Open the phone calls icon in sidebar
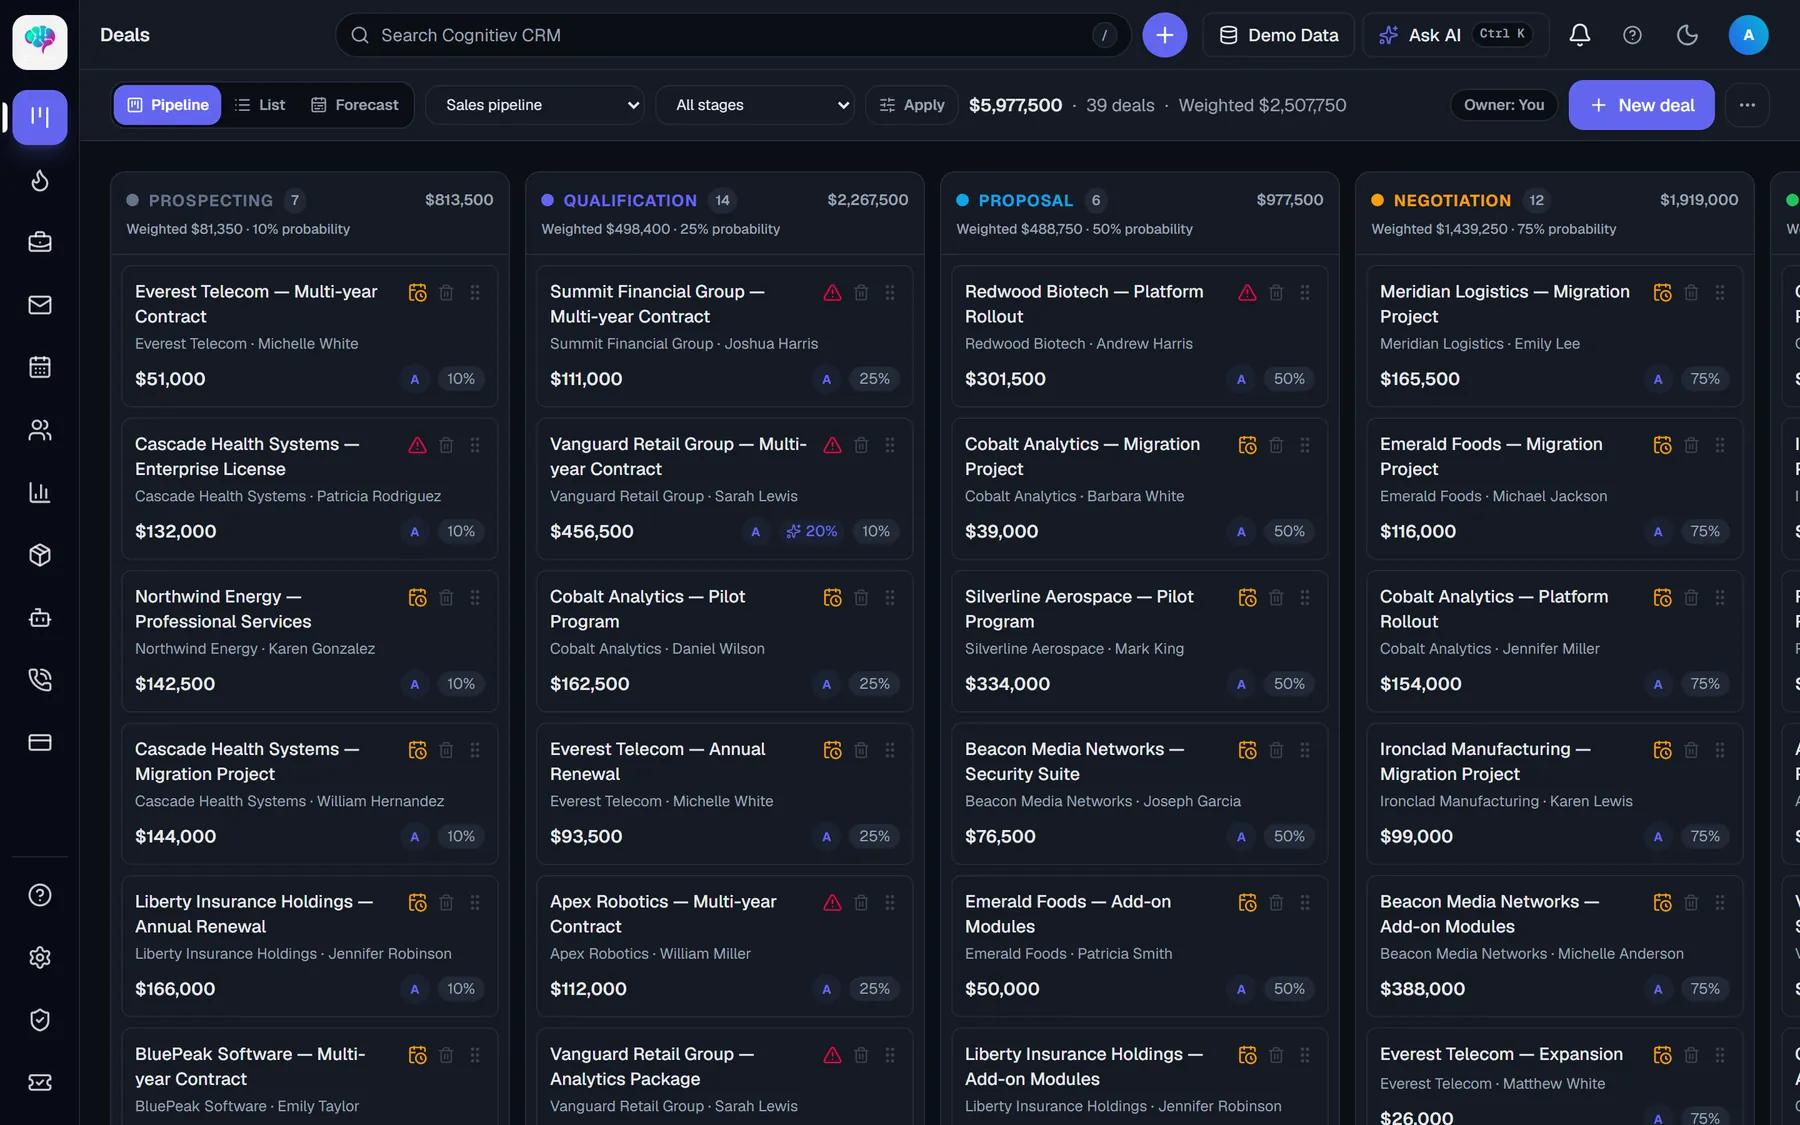The width and height of the screenshot is (1800, 1125). (x=40, y=680)
